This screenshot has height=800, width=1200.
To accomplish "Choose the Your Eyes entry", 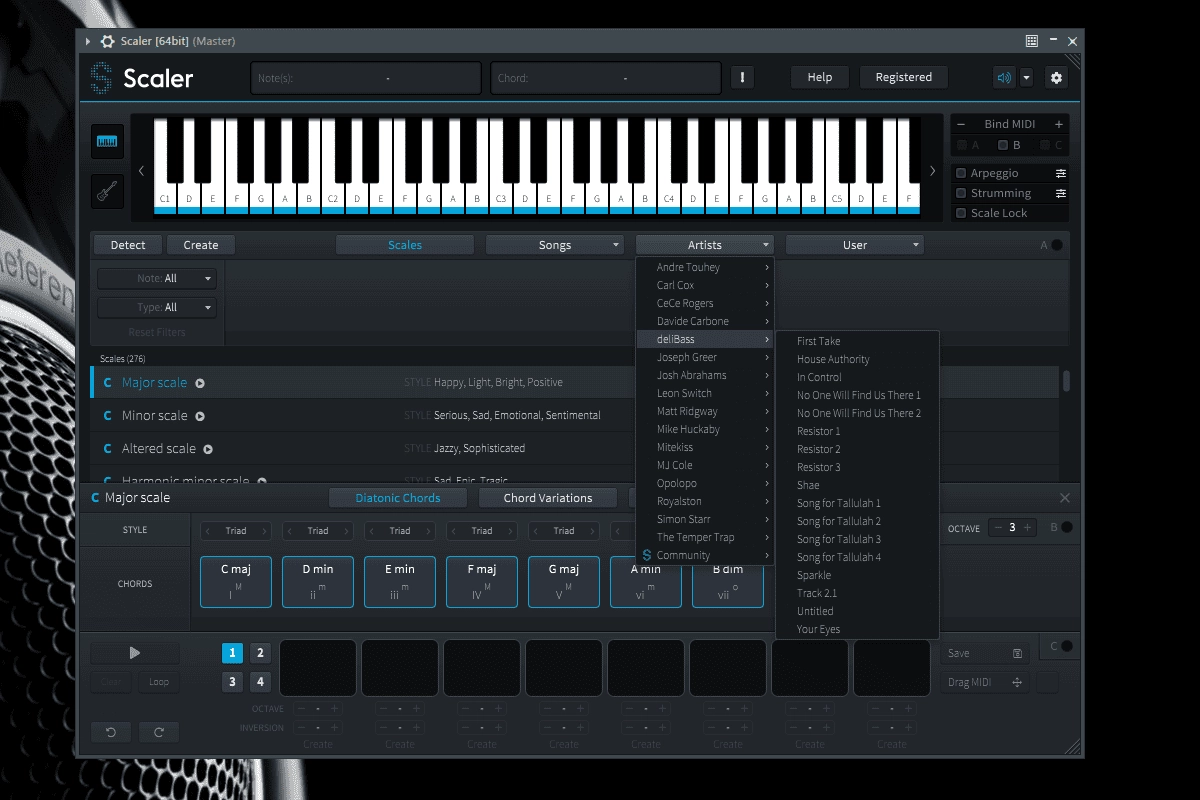I will tap(857, 629).
